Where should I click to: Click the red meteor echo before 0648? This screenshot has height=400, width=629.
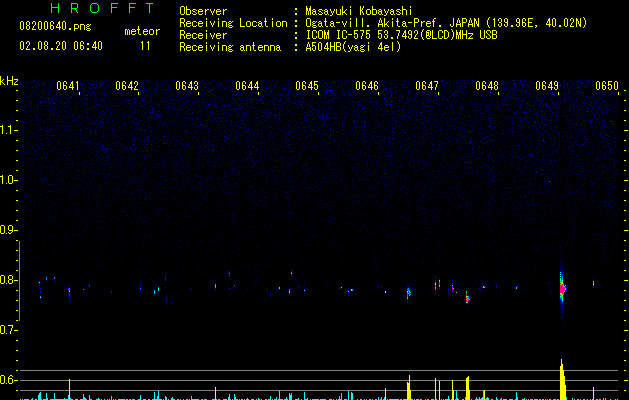467,297
